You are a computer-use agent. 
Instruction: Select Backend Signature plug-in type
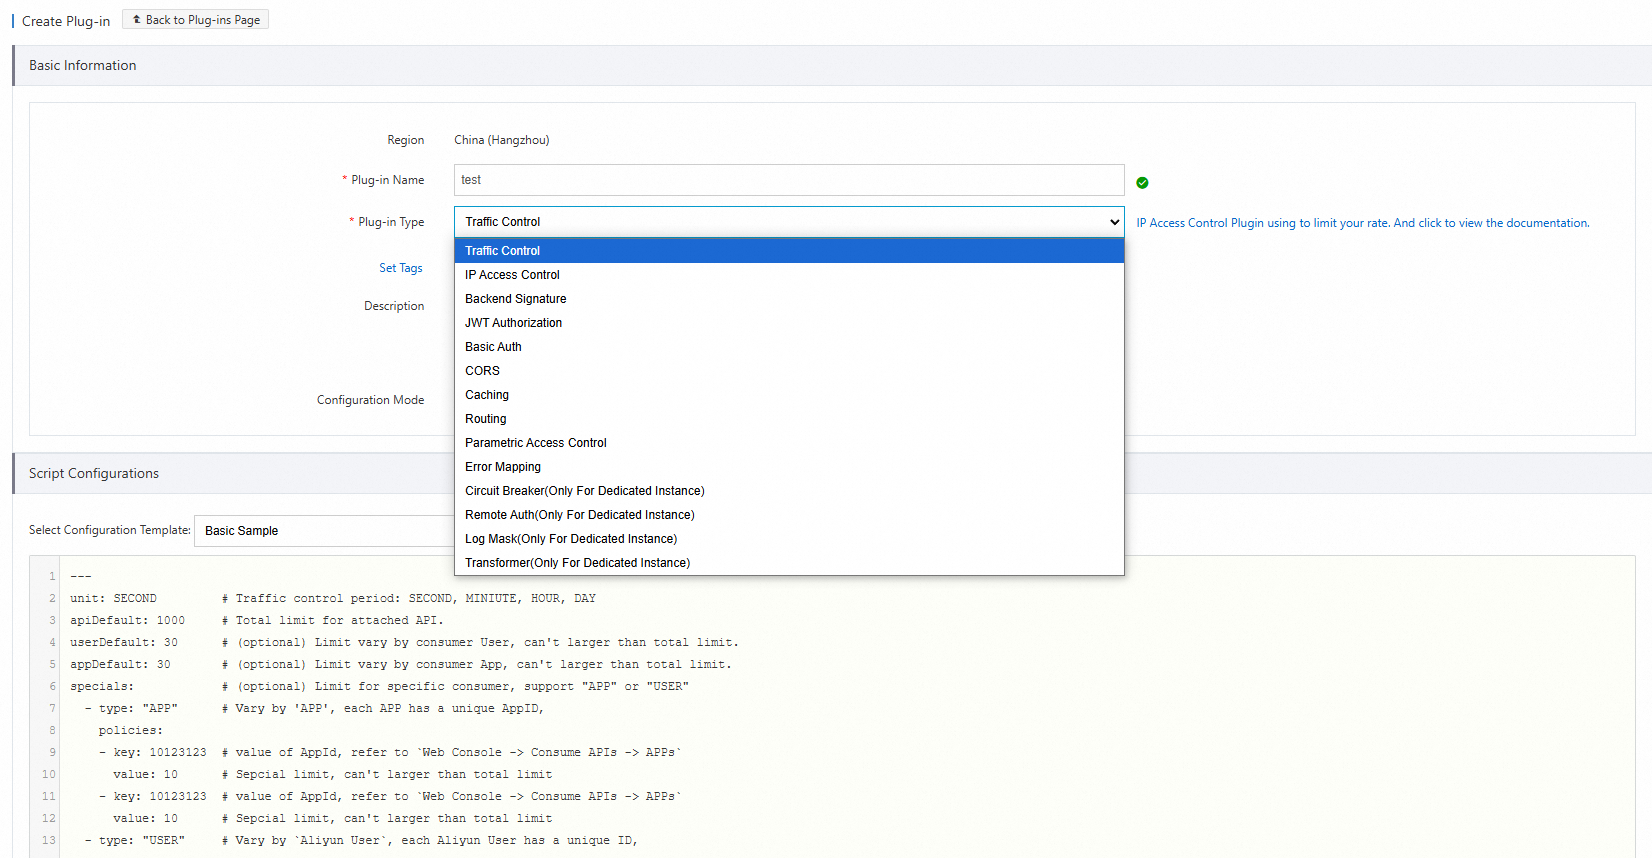(515, 299)
